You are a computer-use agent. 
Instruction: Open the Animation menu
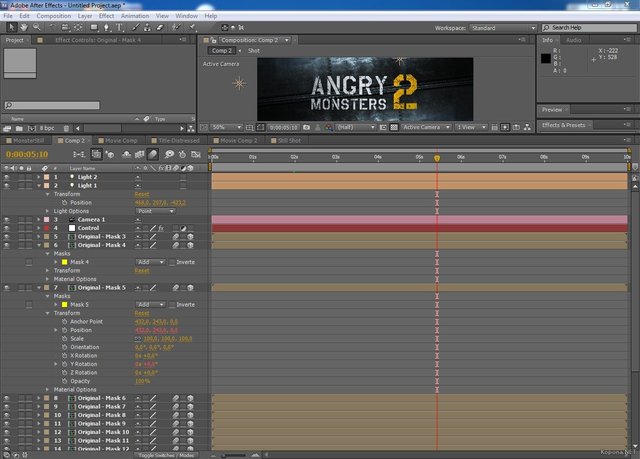(x=135, y=16)
